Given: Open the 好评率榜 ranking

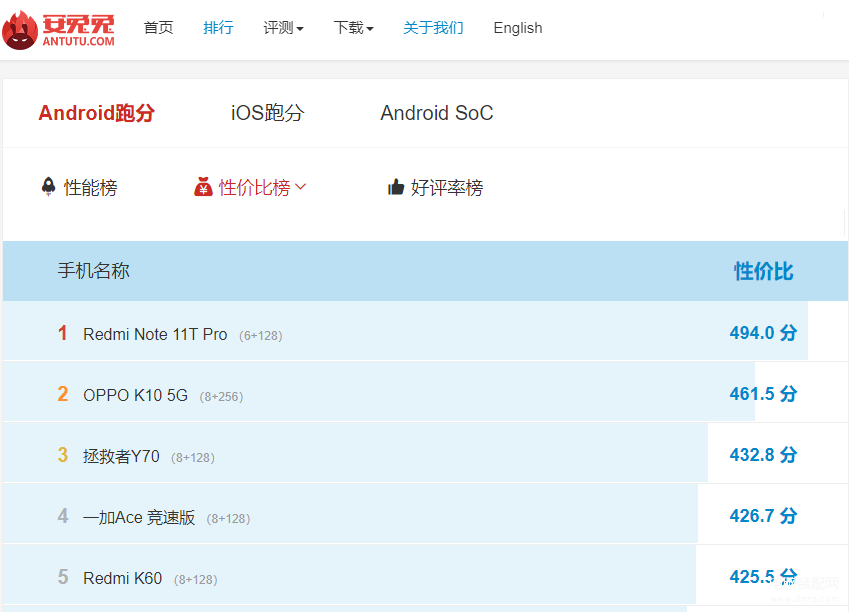Looking at the screenshot, I should 447,187.
